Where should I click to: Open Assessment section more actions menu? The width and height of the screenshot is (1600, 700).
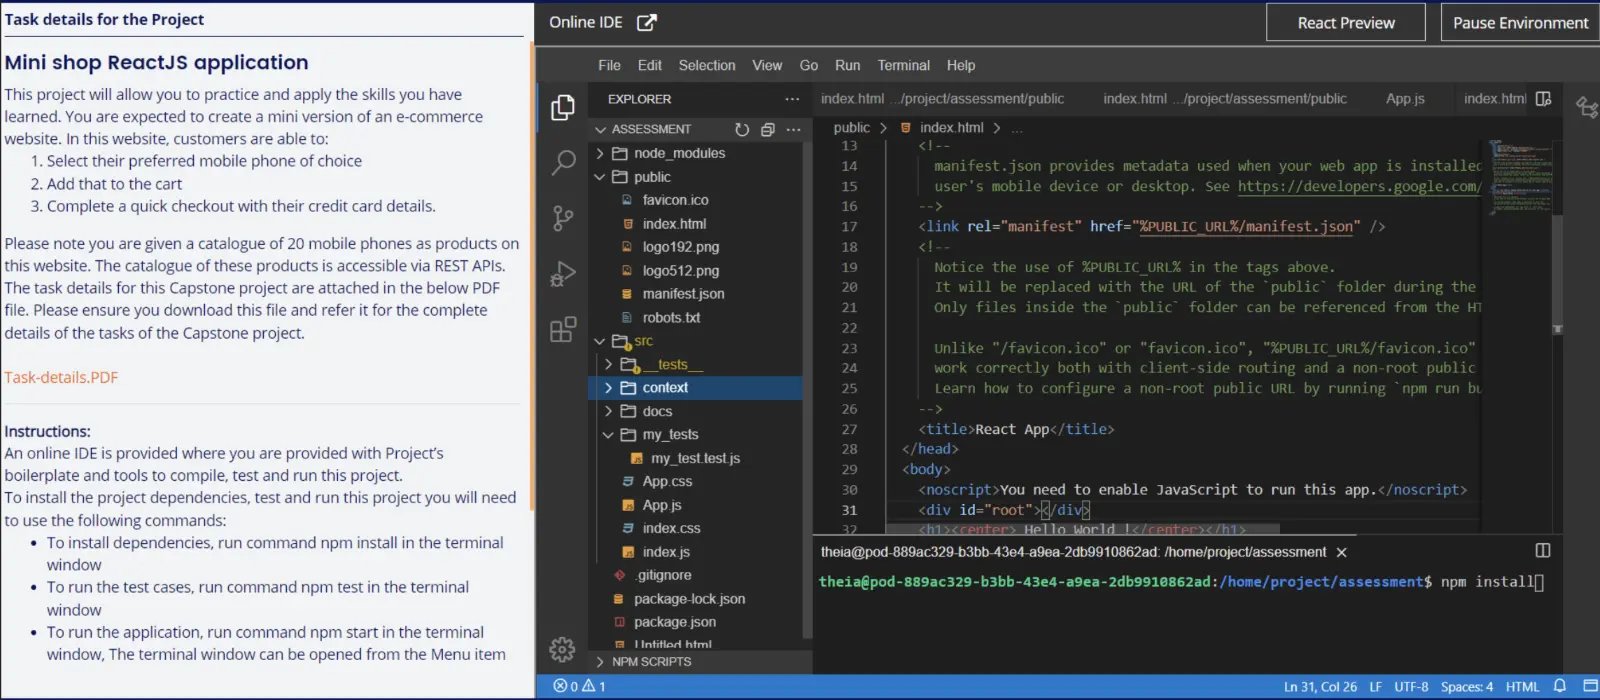(x=794, y=129)
